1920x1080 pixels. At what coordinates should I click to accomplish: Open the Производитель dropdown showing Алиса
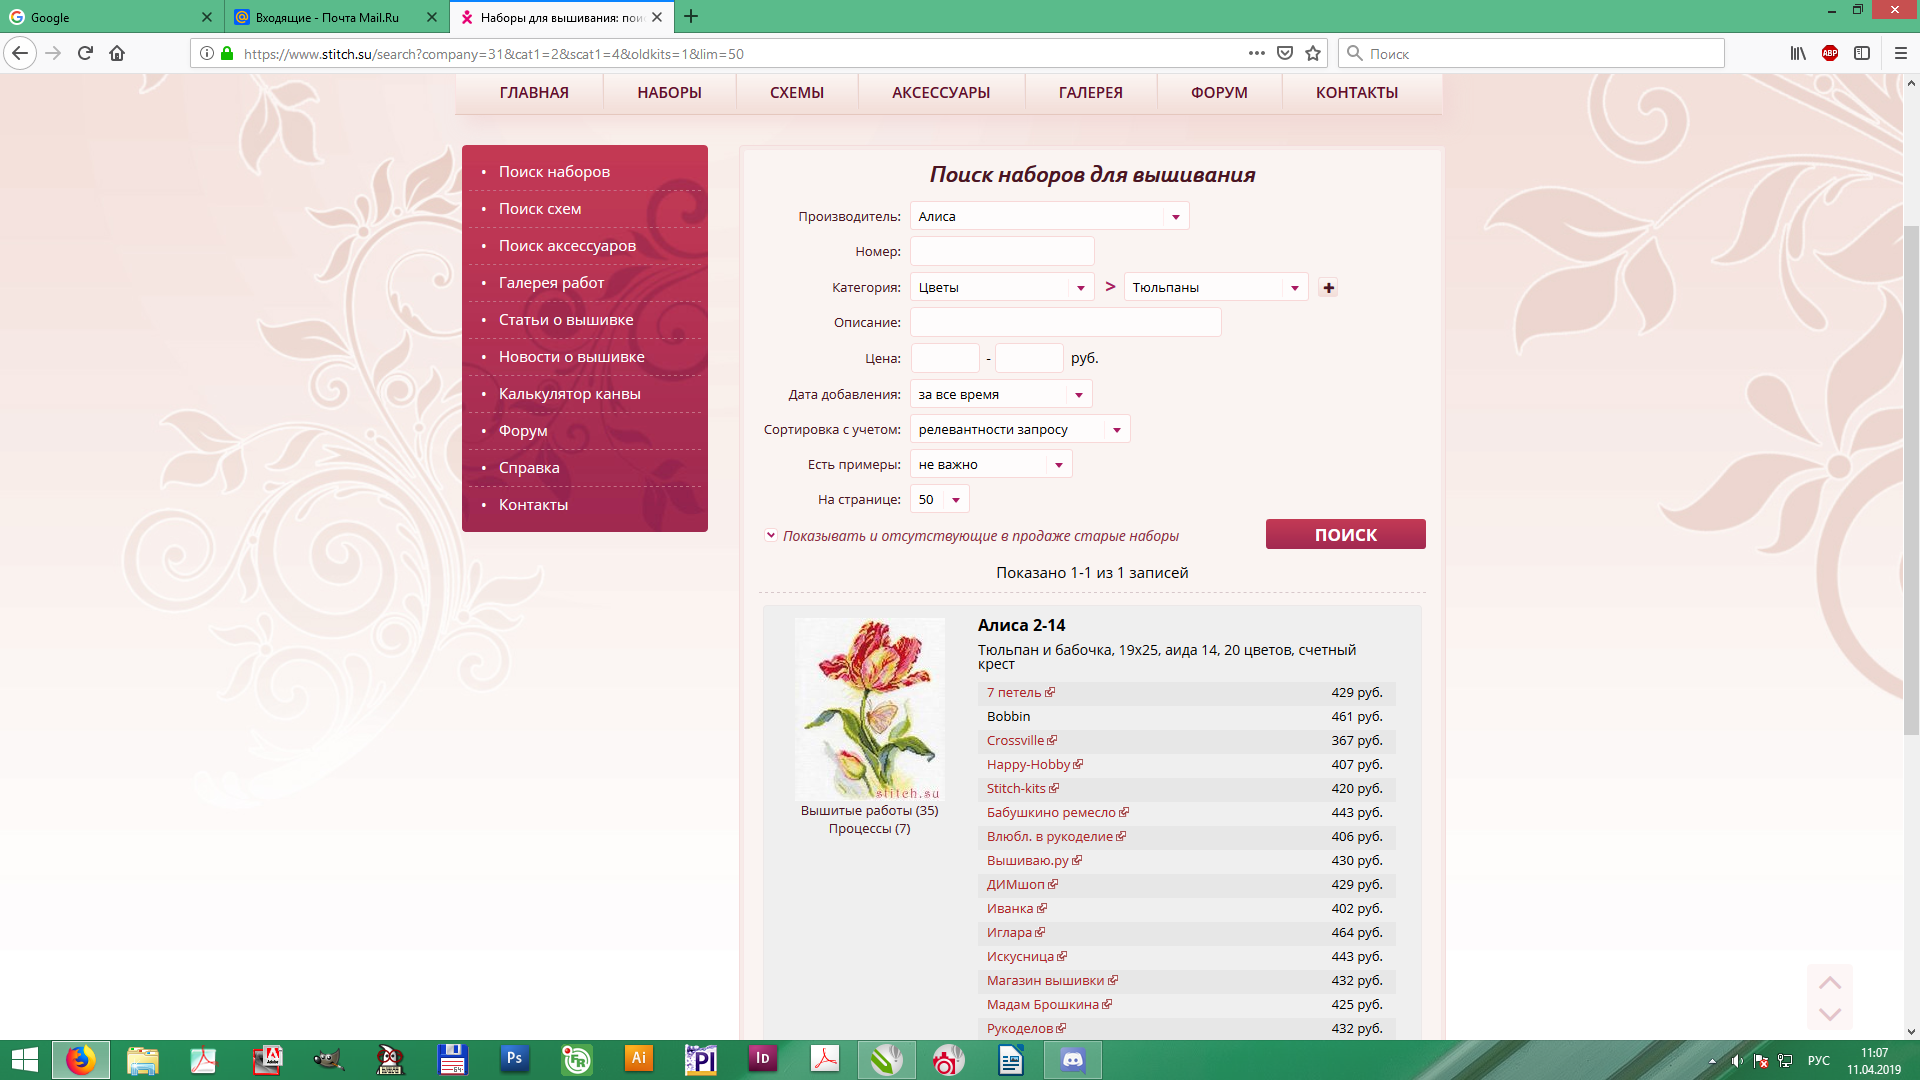(x=1048, y=217)
